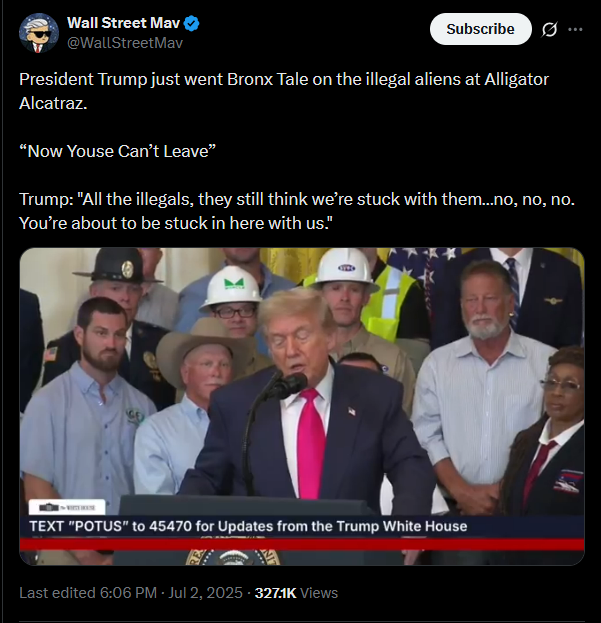Click the White House logo watermark in video
Image resolution: width=601 pixels, height=623 pixels.
click(x=67, y=507)
